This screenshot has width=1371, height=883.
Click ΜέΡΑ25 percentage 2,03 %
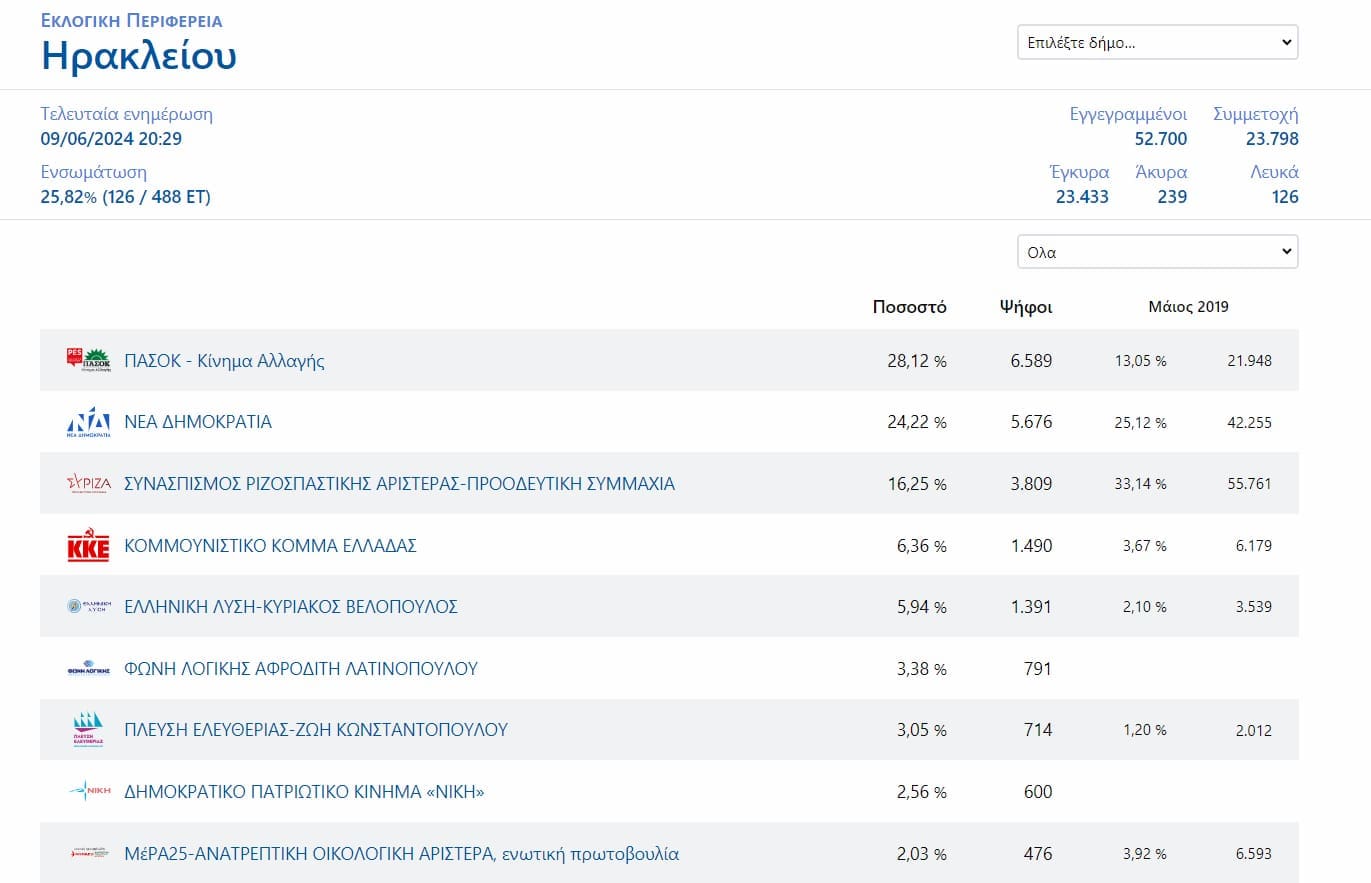point(922,854)
